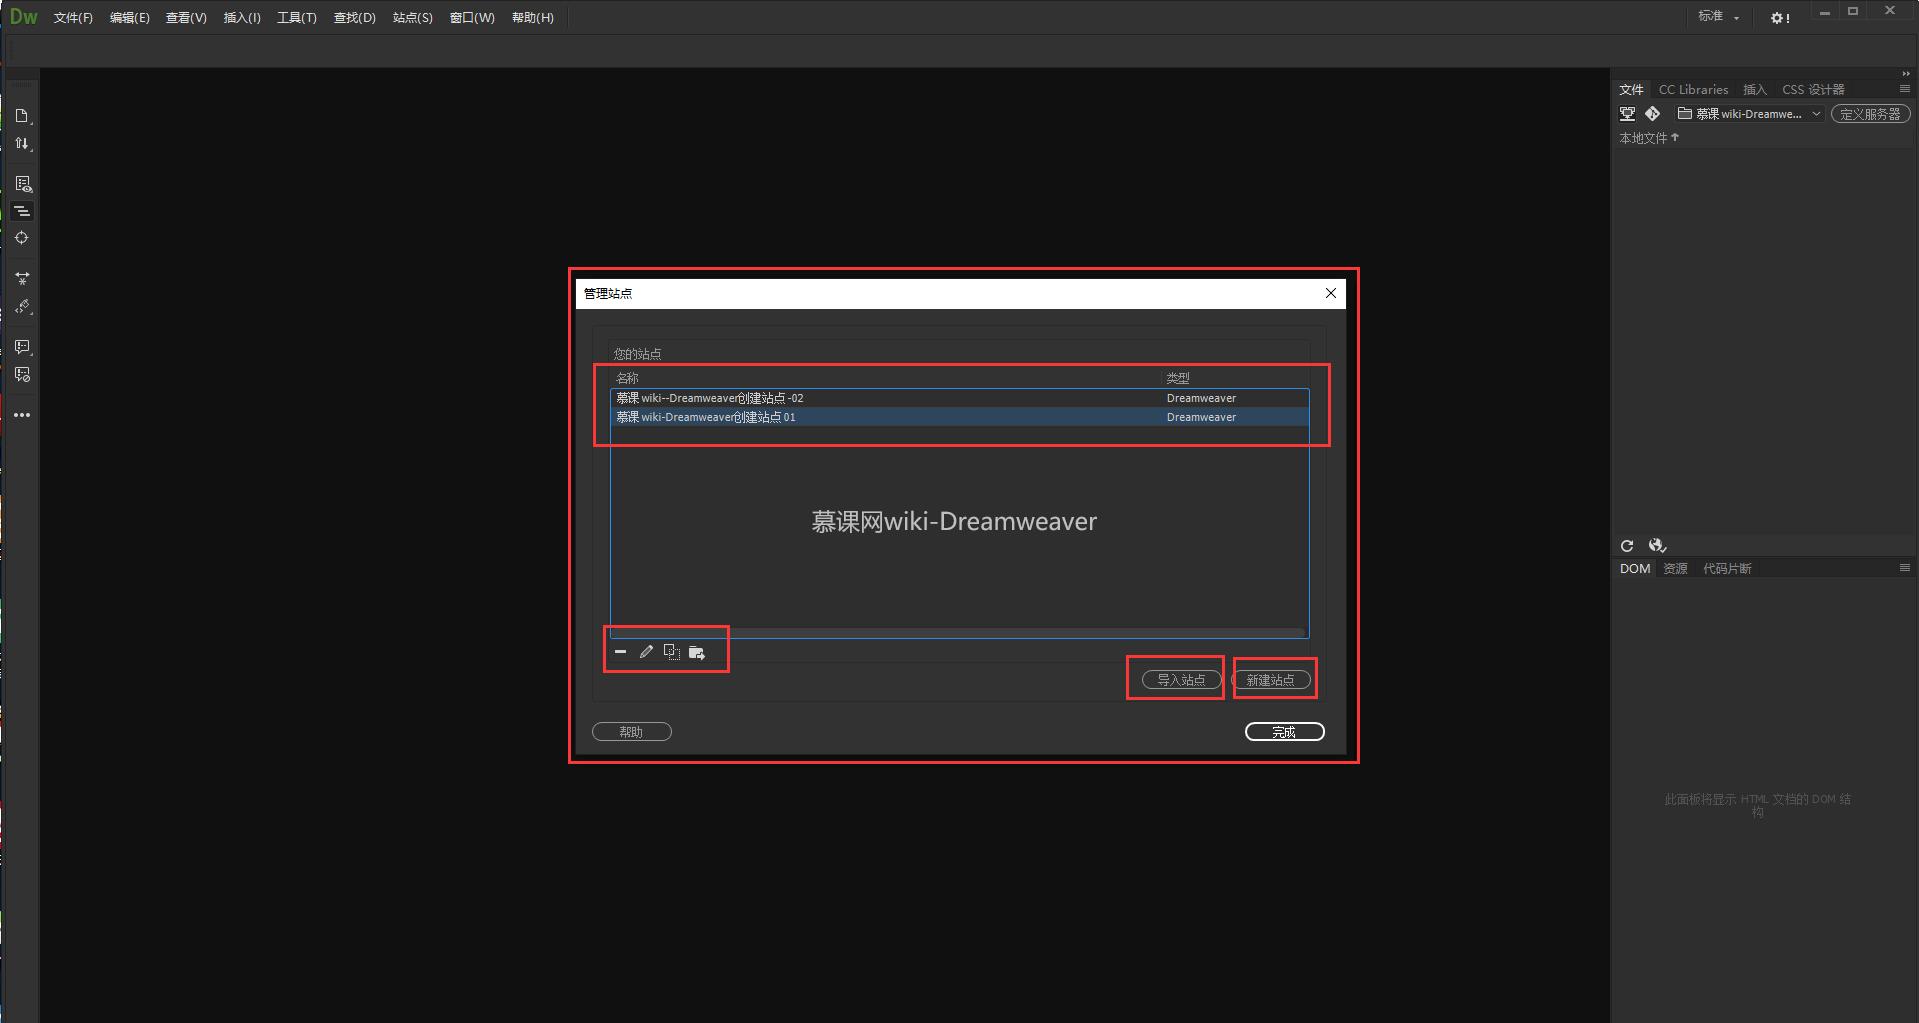Image resolution: width=1919 pixels, height=1023 pixels.
Task: Switch to the DOM tab
Action: click(x=1635, y=569)
